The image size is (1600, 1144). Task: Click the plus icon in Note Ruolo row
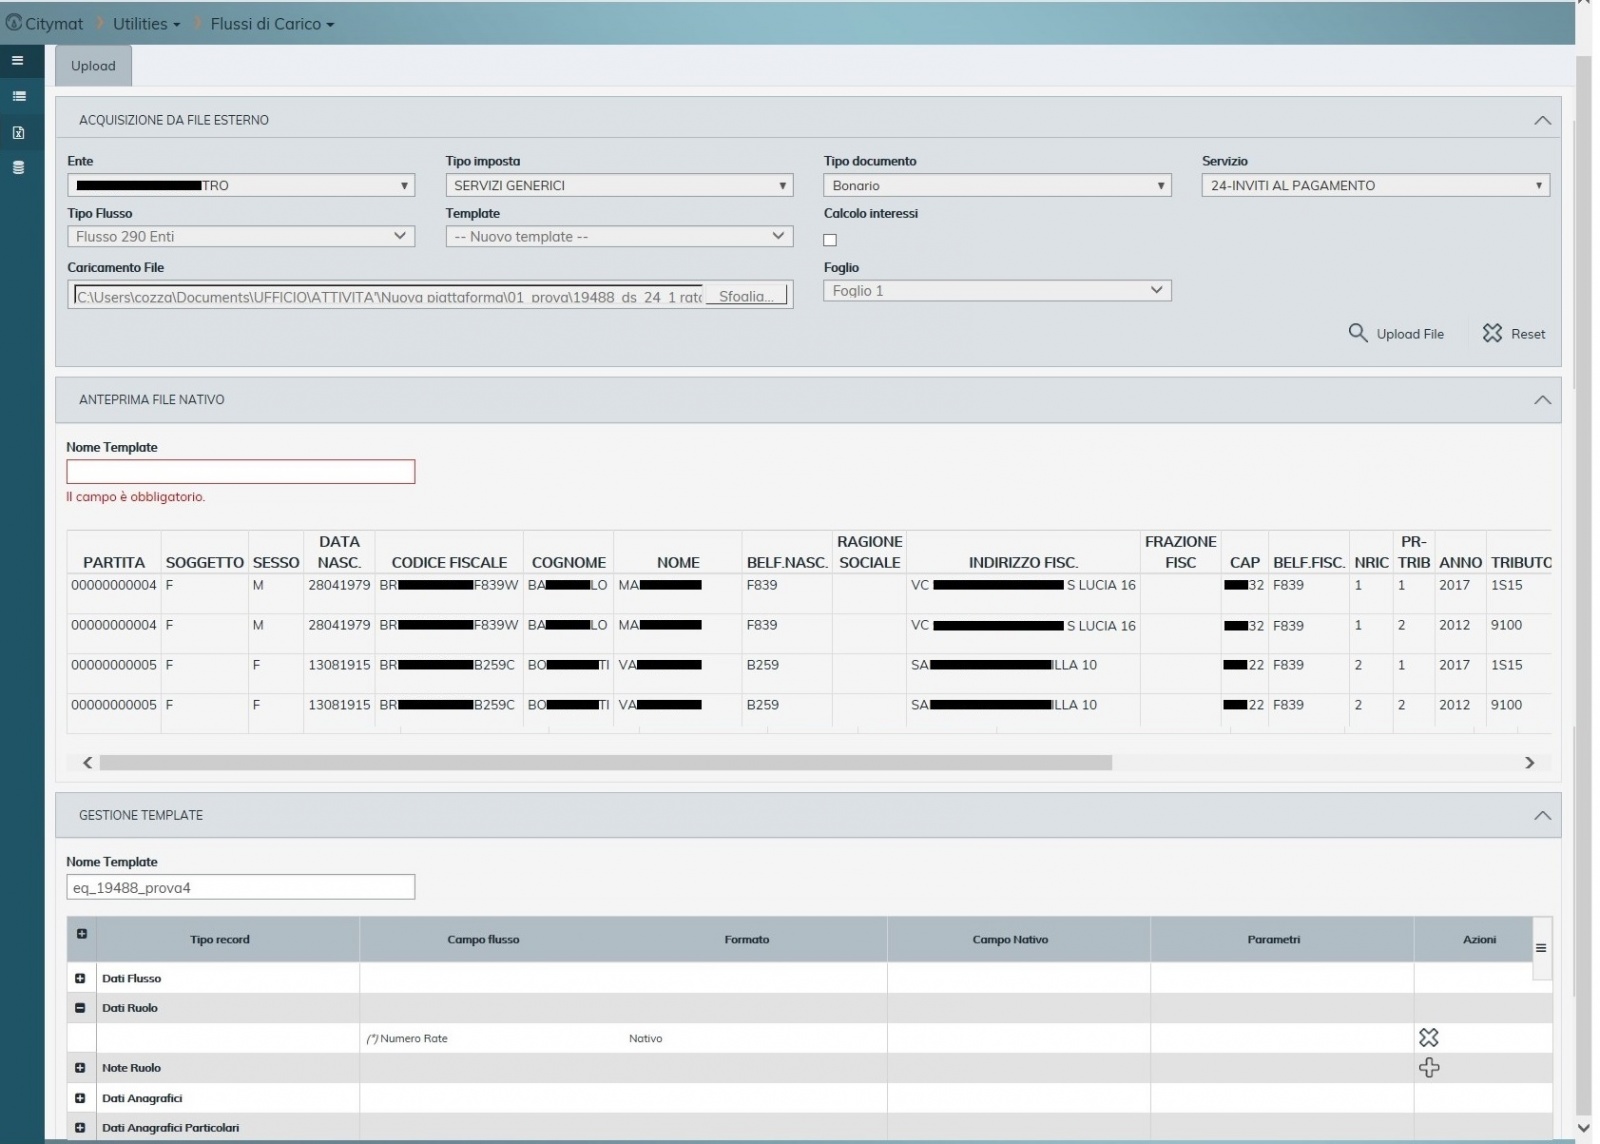[x=1428, y=1068]
